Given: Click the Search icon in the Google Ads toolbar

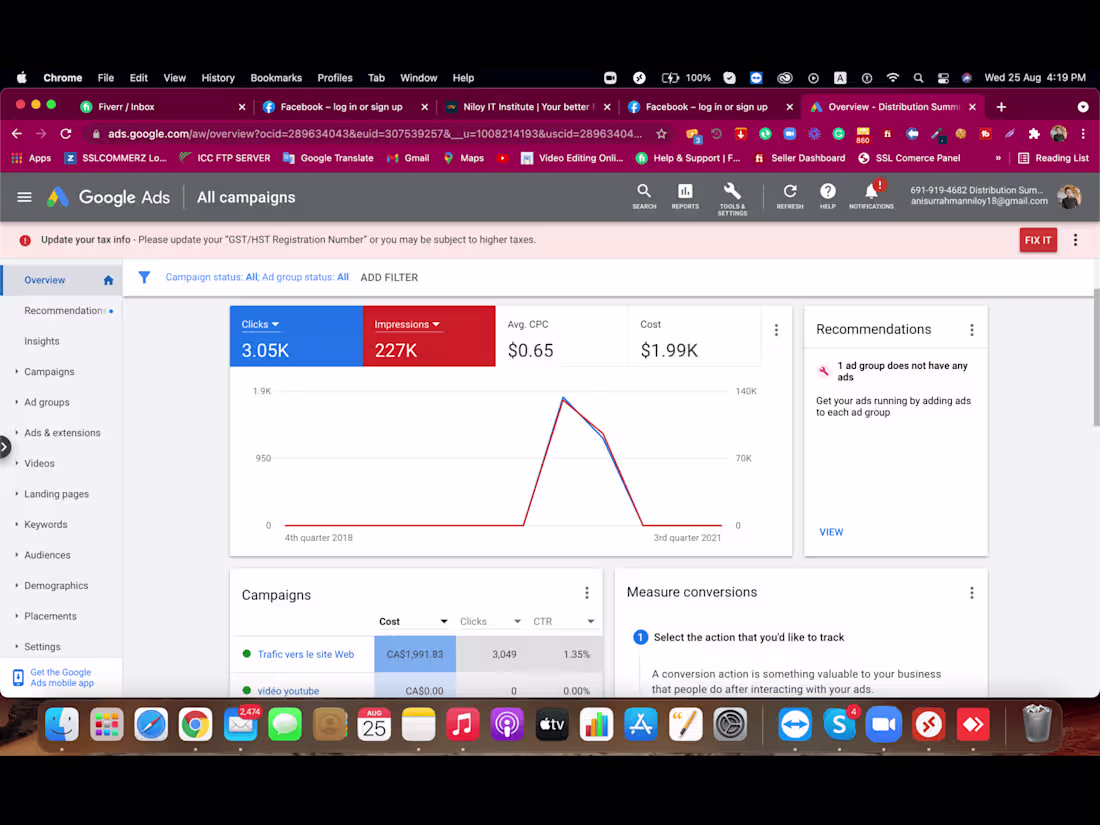Looking at the screenshot, I should pos(644,193).
